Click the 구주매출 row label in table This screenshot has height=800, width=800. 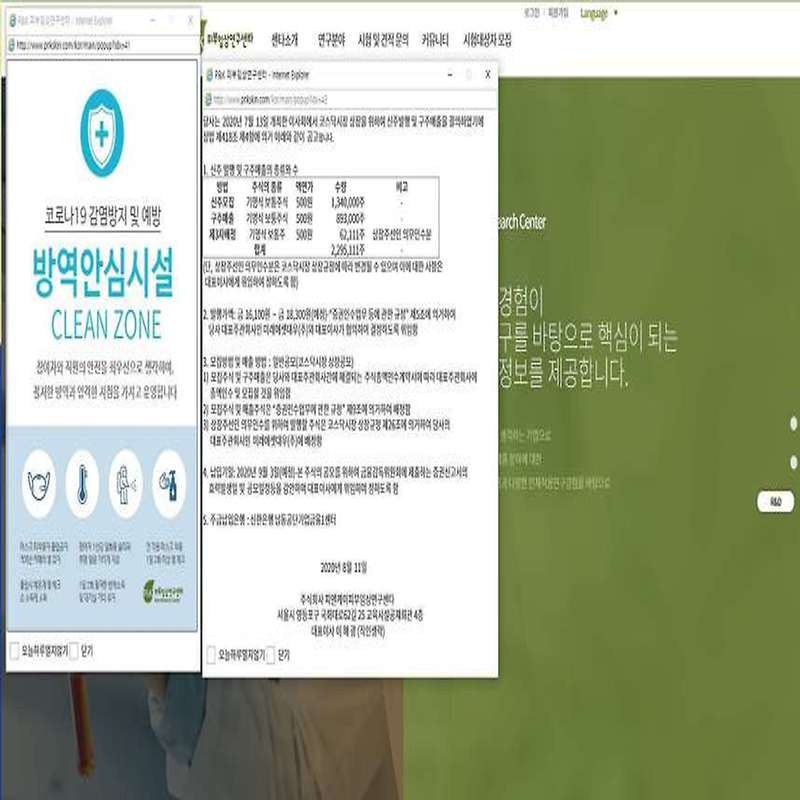[x=222, y=218]
